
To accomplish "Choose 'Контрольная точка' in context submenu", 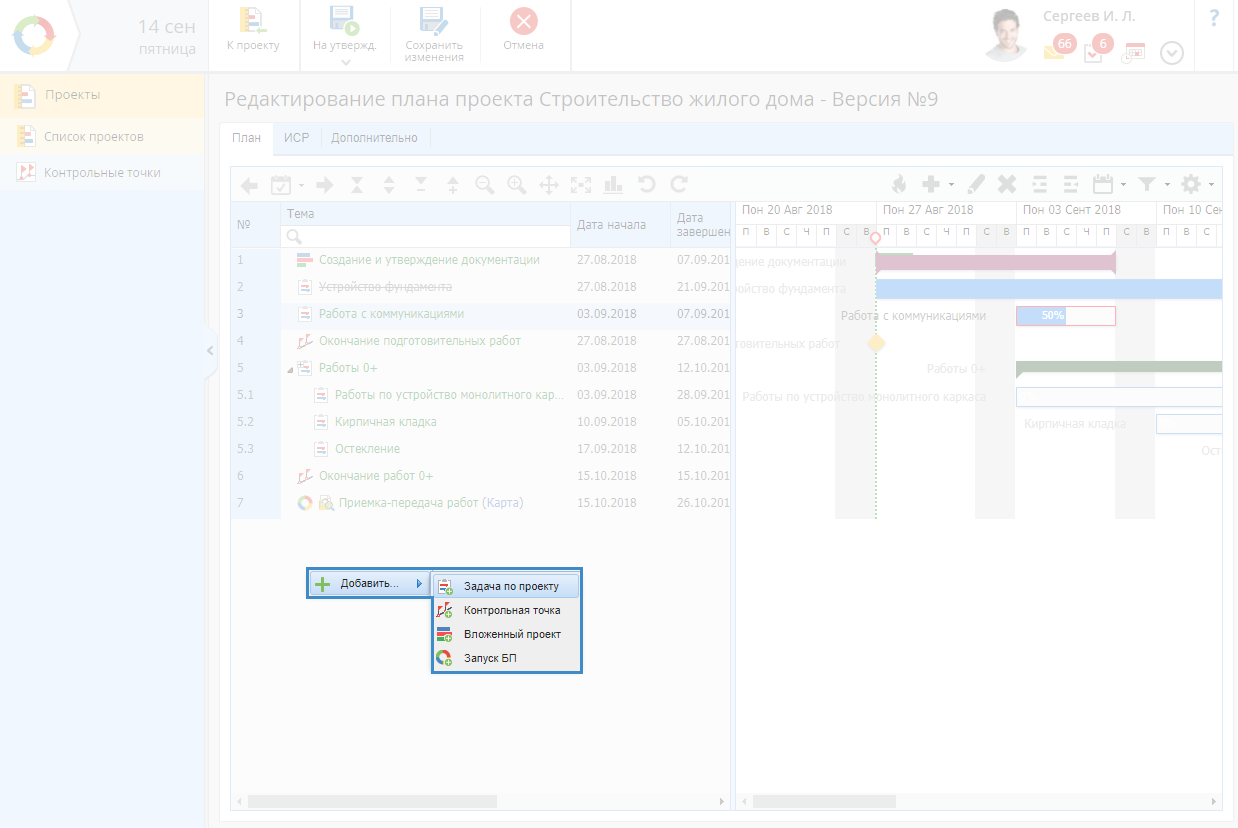I will click(x=511, y=610).
